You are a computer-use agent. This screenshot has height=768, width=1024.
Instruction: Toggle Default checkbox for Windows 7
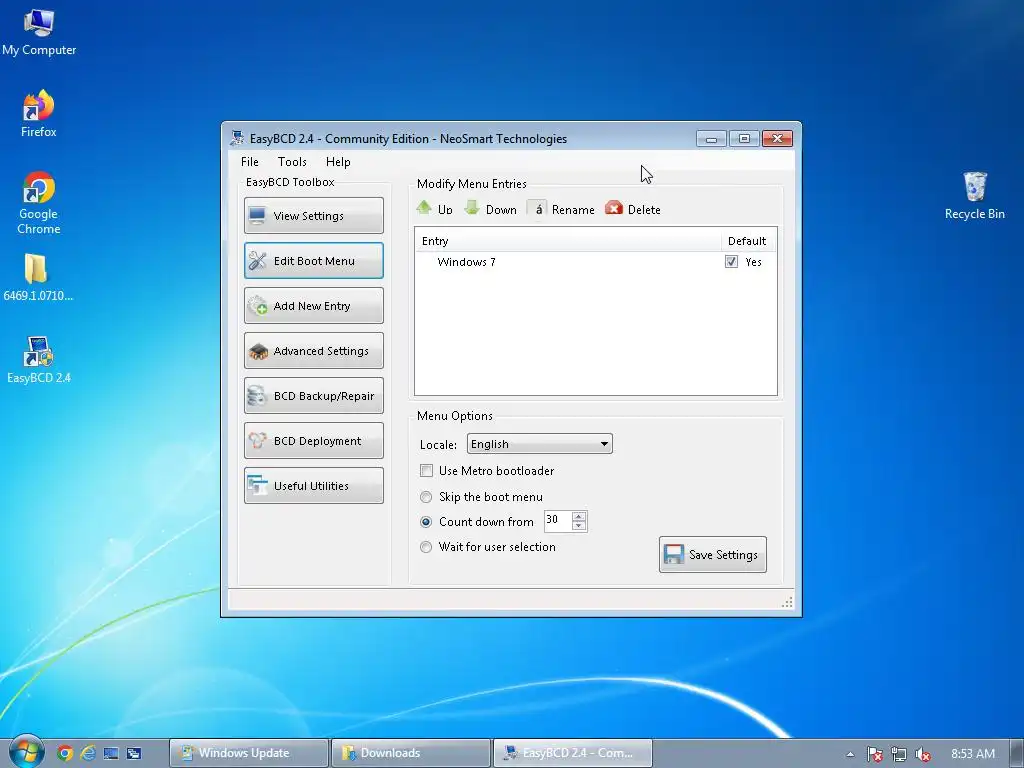[731, 262]
